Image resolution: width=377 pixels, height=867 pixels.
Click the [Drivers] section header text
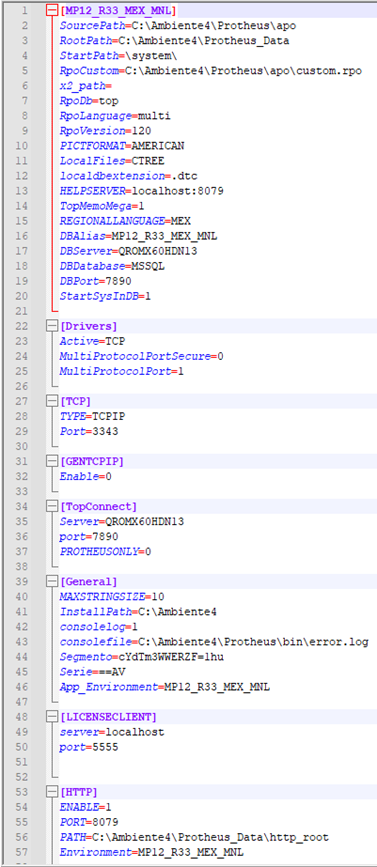tap(88, 326)
